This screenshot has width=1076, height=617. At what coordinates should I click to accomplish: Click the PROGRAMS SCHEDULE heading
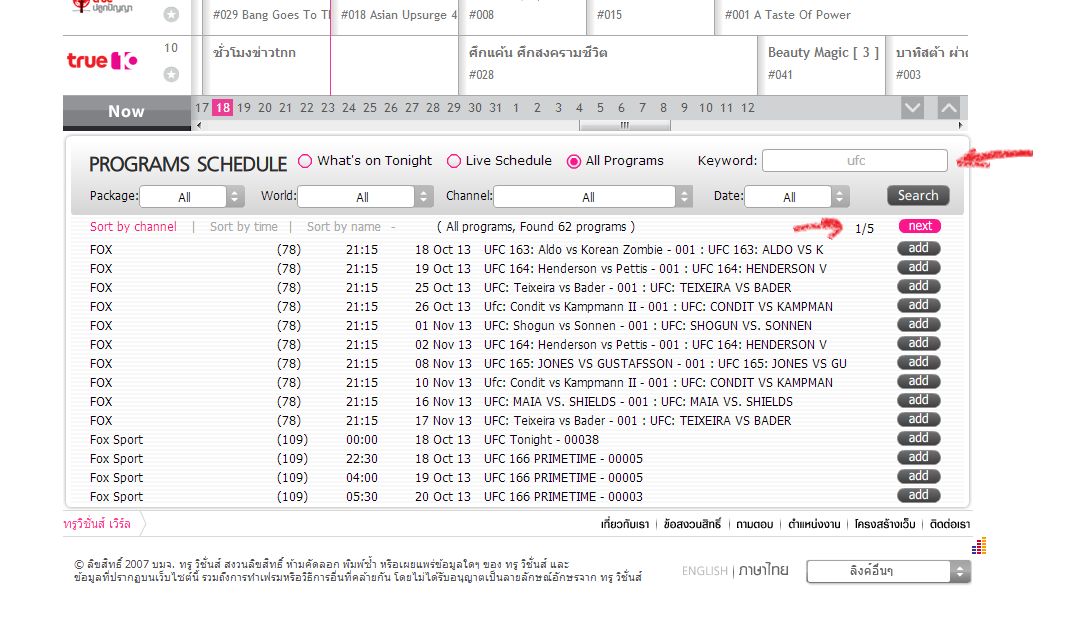(x=188, y=165)
